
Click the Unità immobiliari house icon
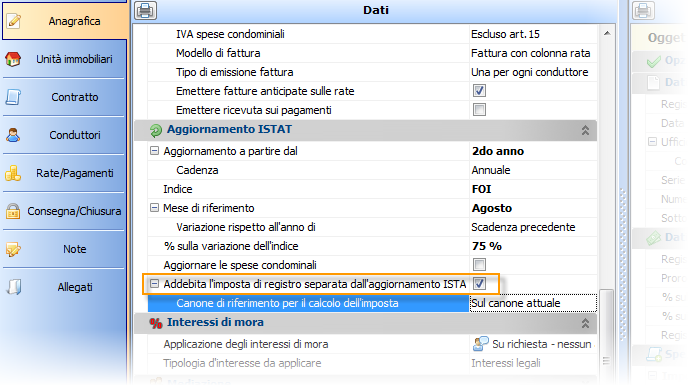13,59
